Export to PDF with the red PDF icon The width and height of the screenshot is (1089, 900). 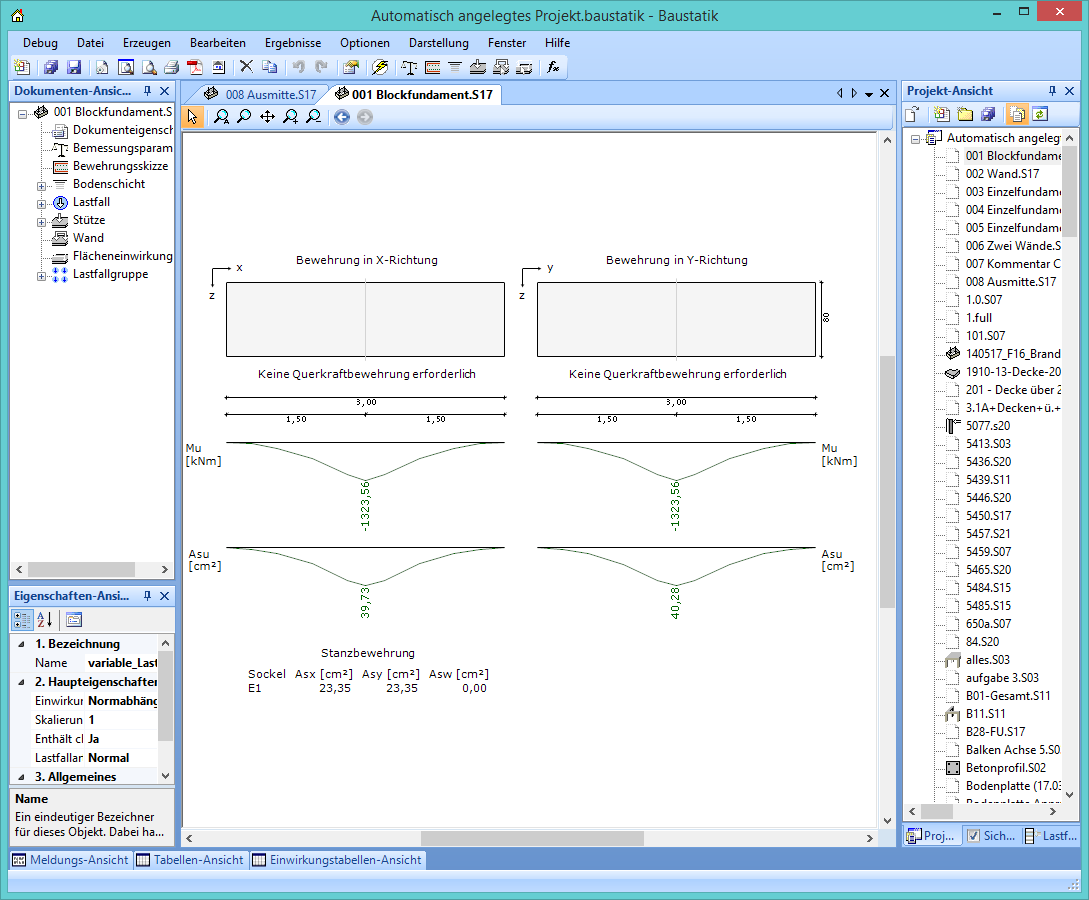(x=195, y=67)
